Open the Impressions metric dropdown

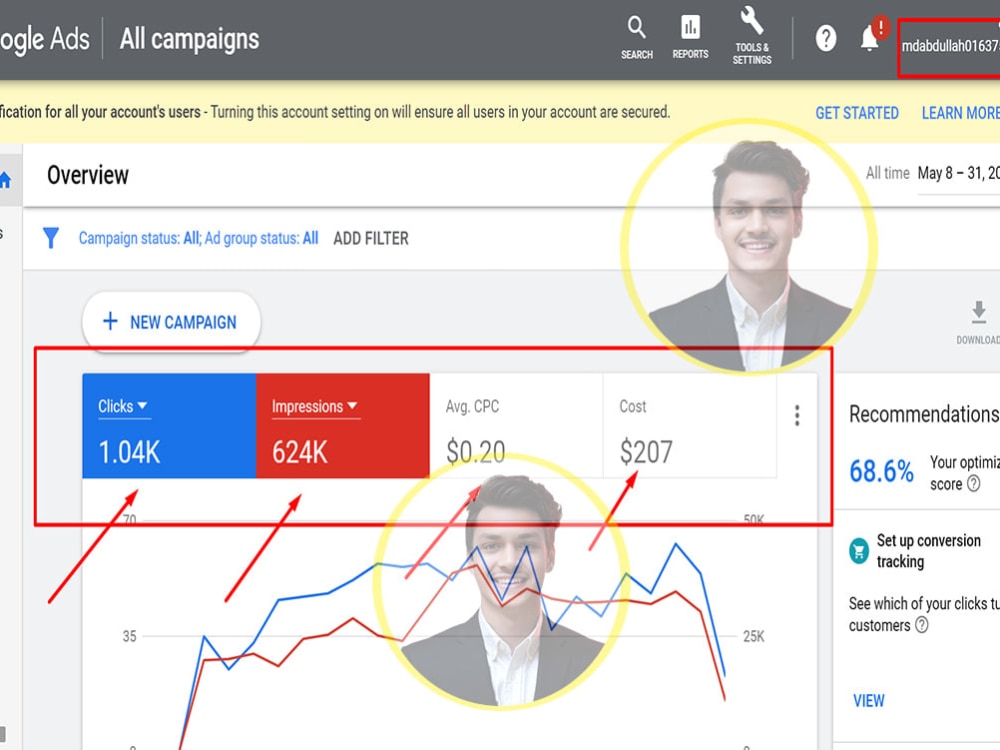[314, 406]
